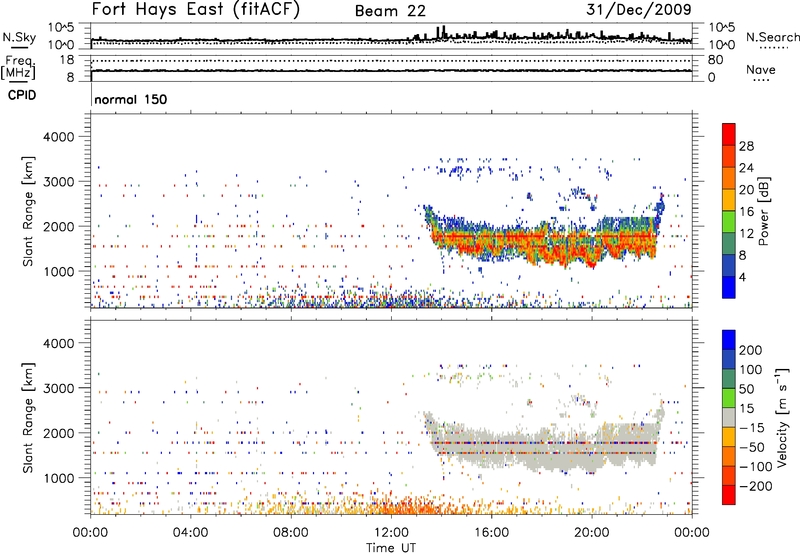Click the red Velocity segment below -200

point(729,495)
